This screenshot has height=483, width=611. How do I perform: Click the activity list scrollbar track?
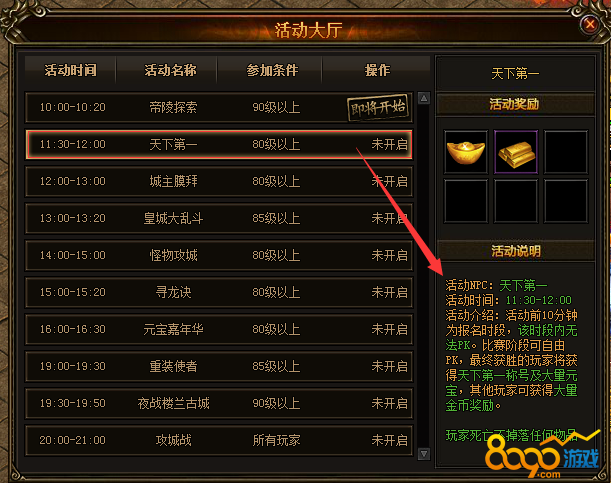coord(424,275)
